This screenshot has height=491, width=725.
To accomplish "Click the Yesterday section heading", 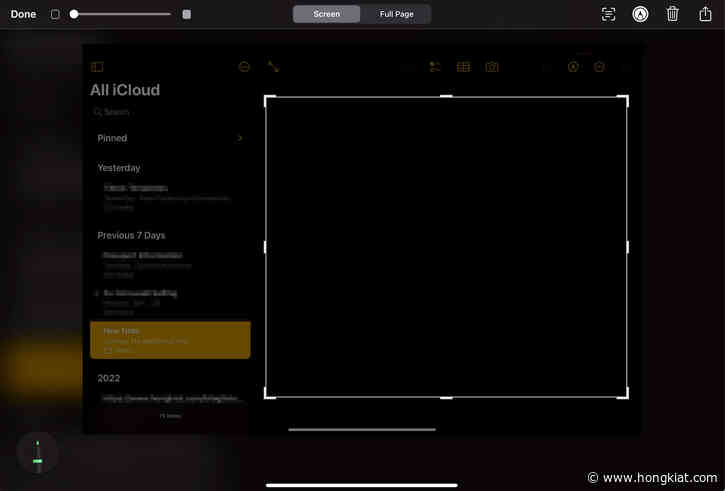I will (119, 168).
